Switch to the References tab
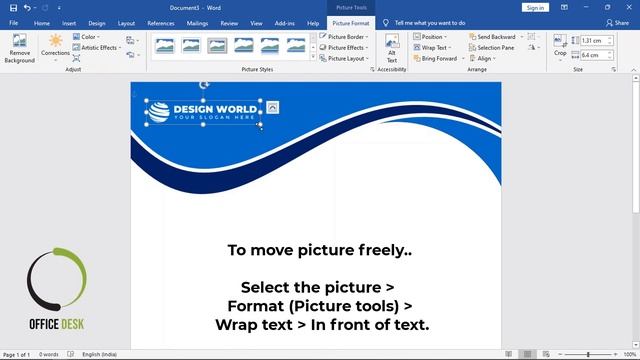Image resolution: width=640 pixels, height=360 pixels. click(x=161, y=23)
